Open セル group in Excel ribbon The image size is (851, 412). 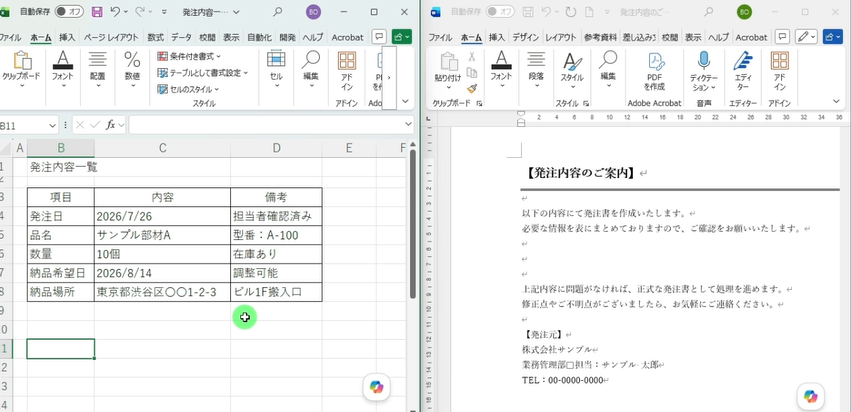[276, 69]
